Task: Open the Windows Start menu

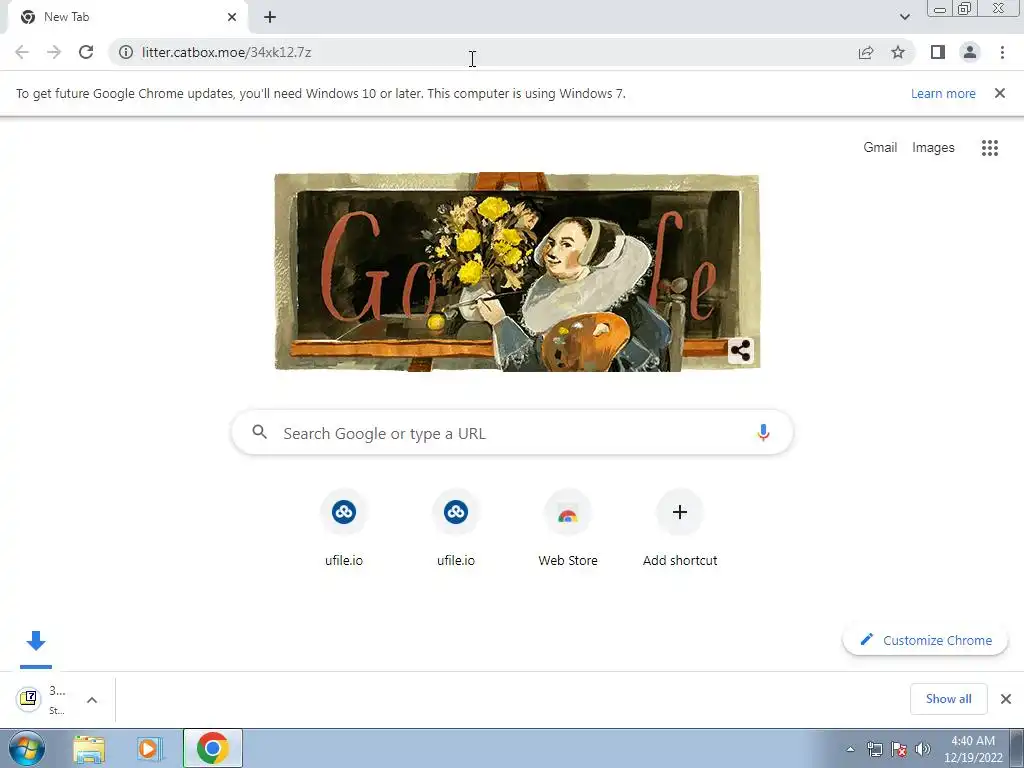Action: coord(26,748)
